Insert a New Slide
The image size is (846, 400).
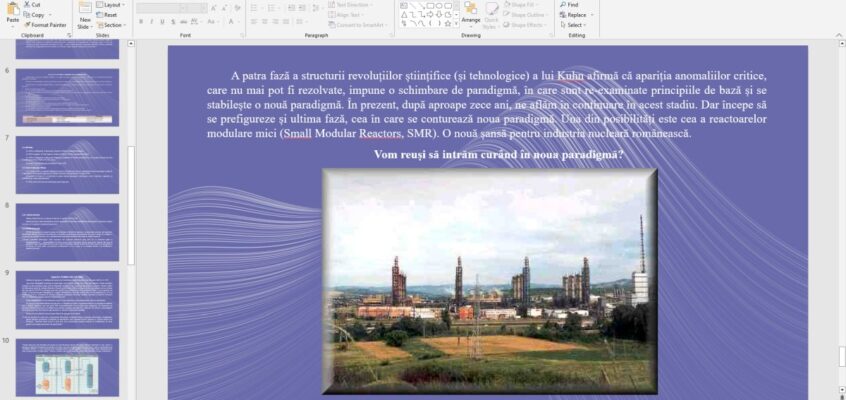(85, 15)
